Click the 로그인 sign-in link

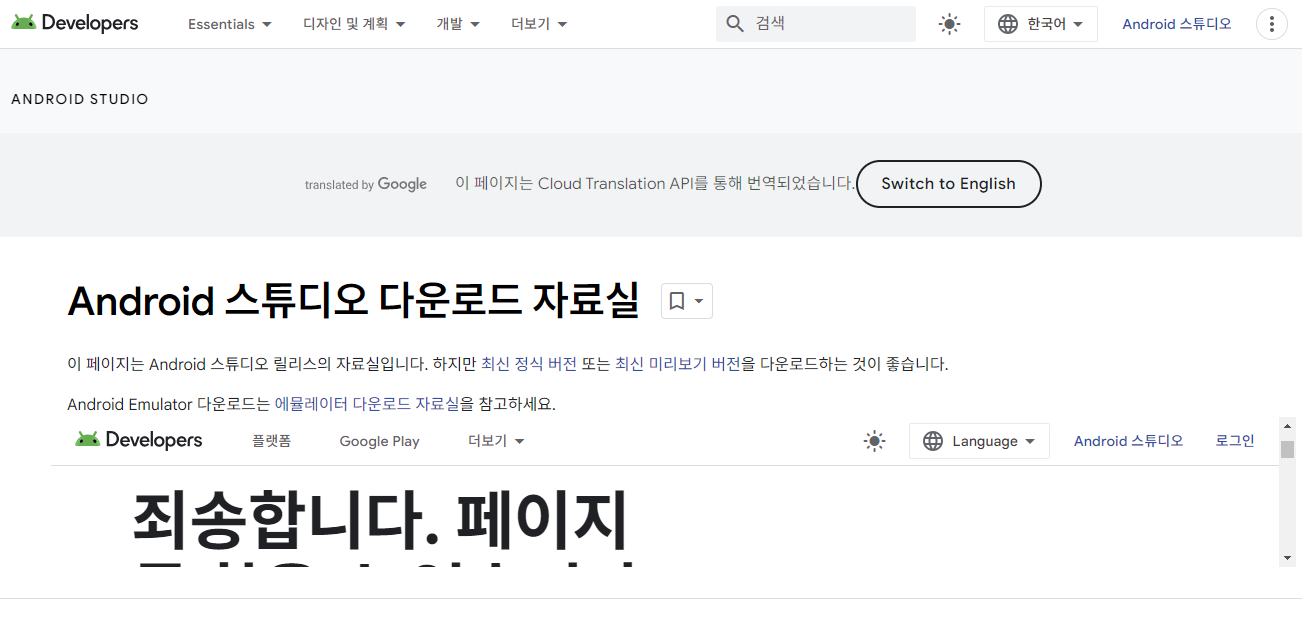tap(1235, 441)
